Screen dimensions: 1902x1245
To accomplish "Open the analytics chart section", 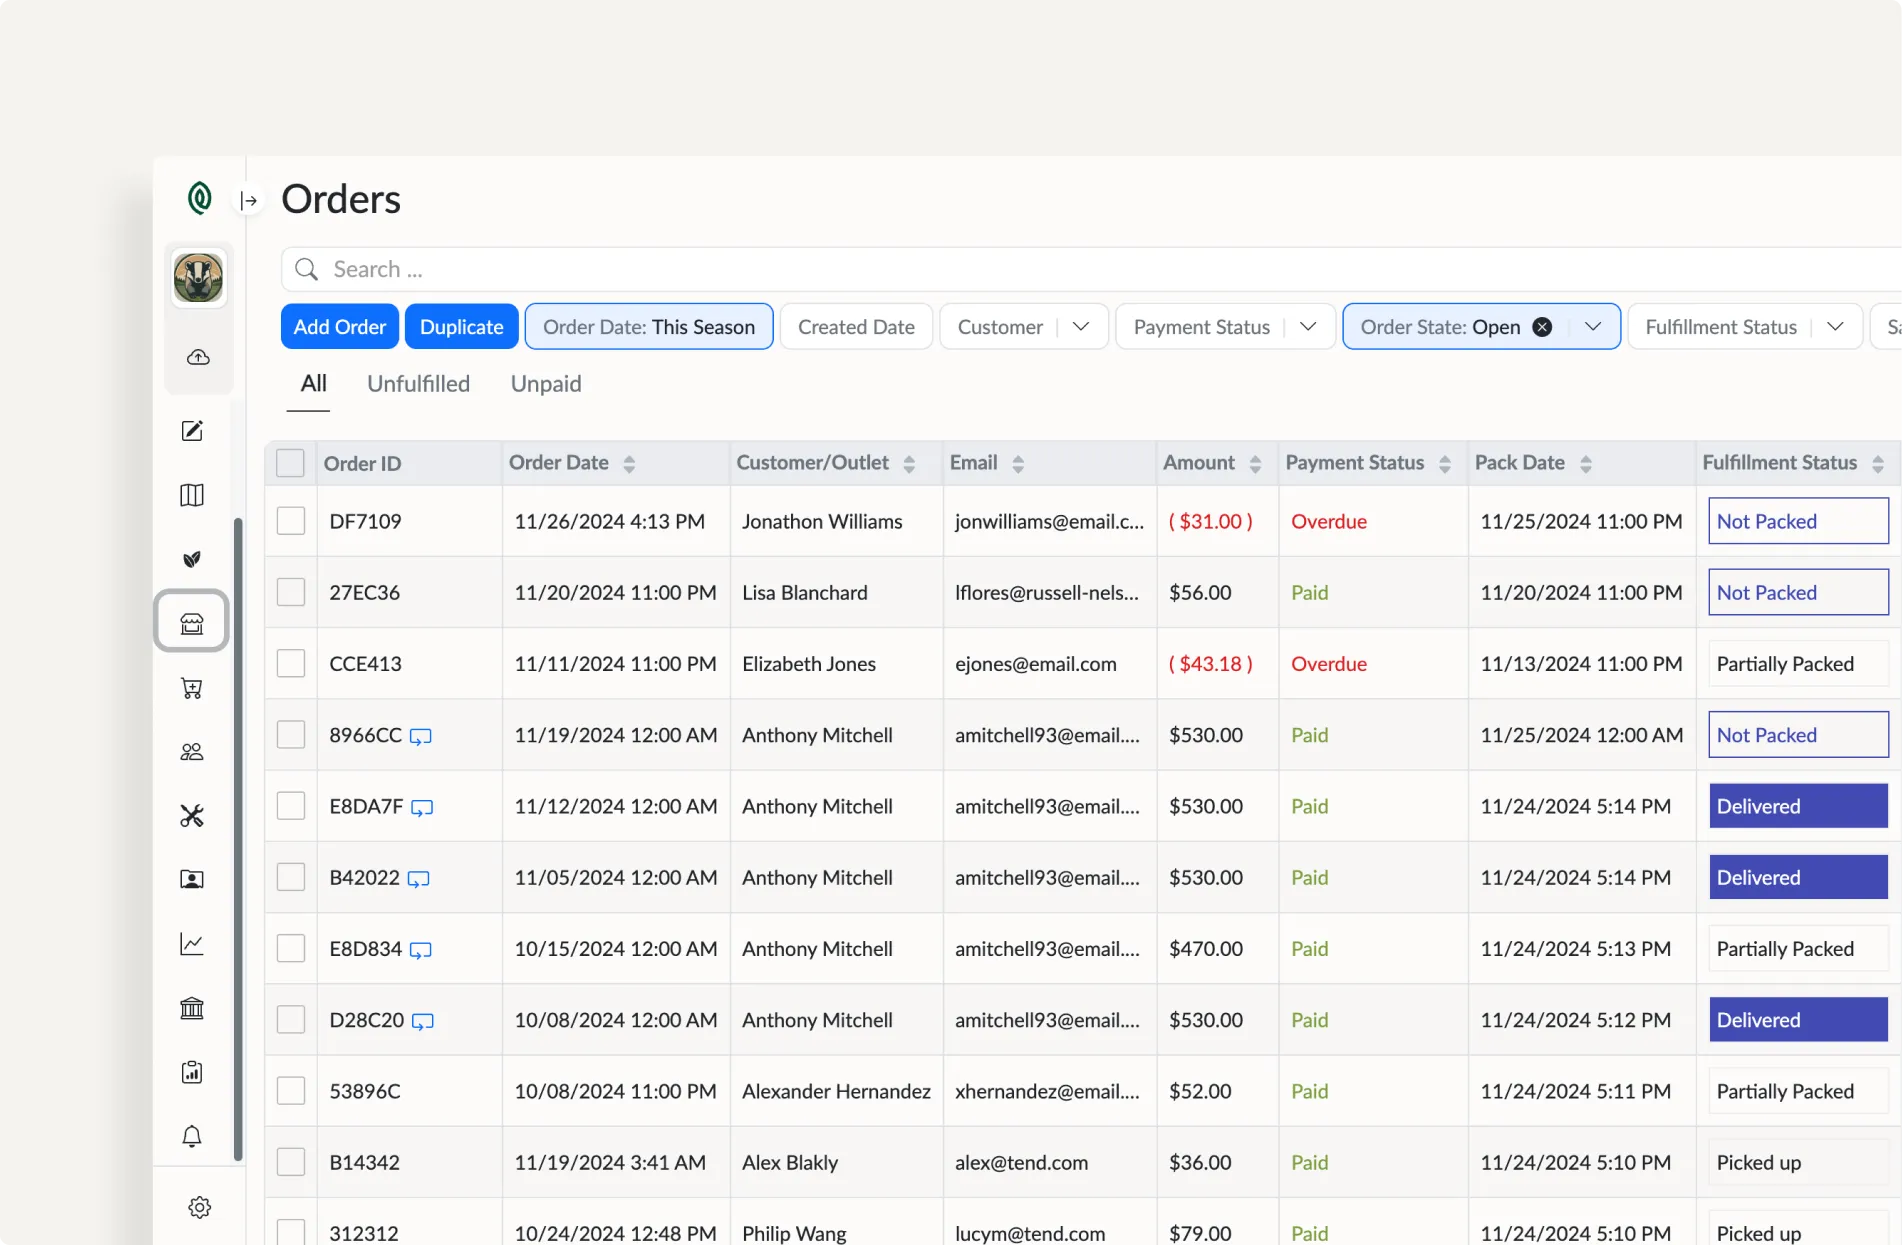I will pos(191,943).
